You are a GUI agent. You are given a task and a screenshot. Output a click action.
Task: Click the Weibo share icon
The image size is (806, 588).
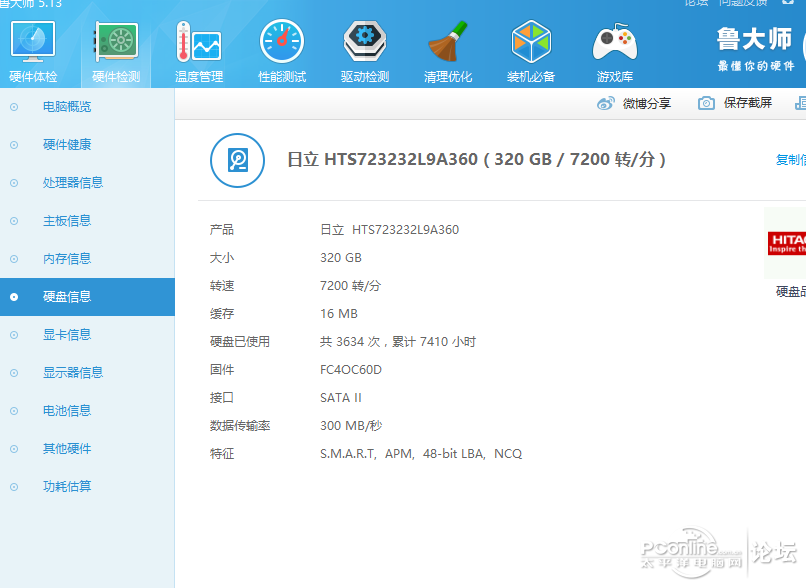606,103
